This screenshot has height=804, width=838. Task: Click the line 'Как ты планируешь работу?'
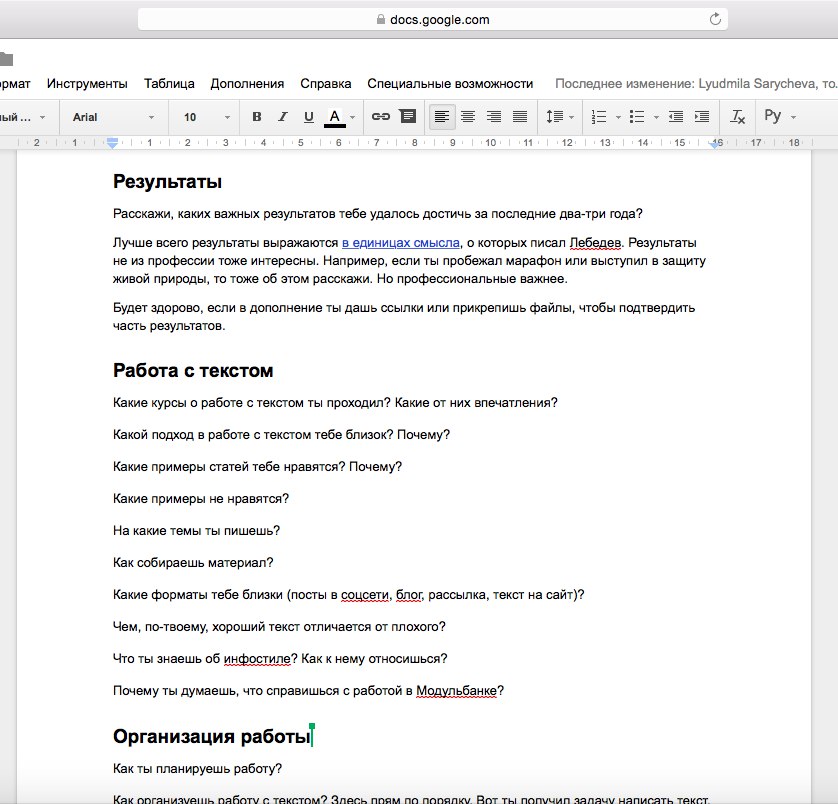coord(197,768)
